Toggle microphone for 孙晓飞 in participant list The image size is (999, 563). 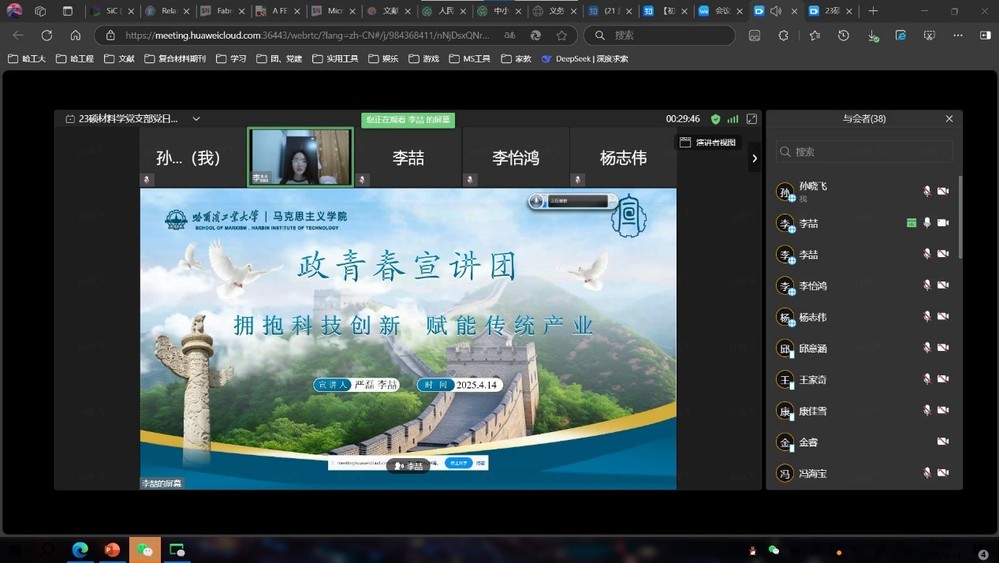tap(927, 191)
